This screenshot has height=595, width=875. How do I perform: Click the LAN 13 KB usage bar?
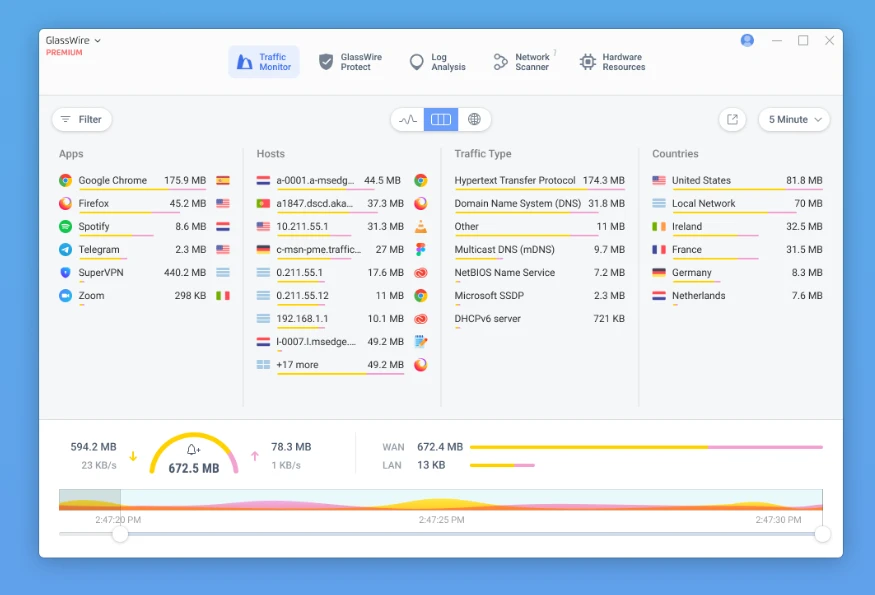502,465
